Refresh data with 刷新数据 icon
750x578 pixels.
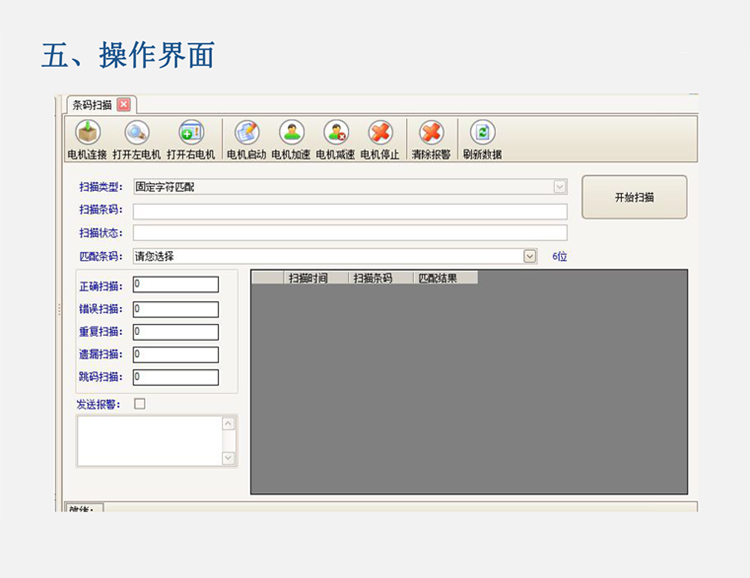pos(482,133)
